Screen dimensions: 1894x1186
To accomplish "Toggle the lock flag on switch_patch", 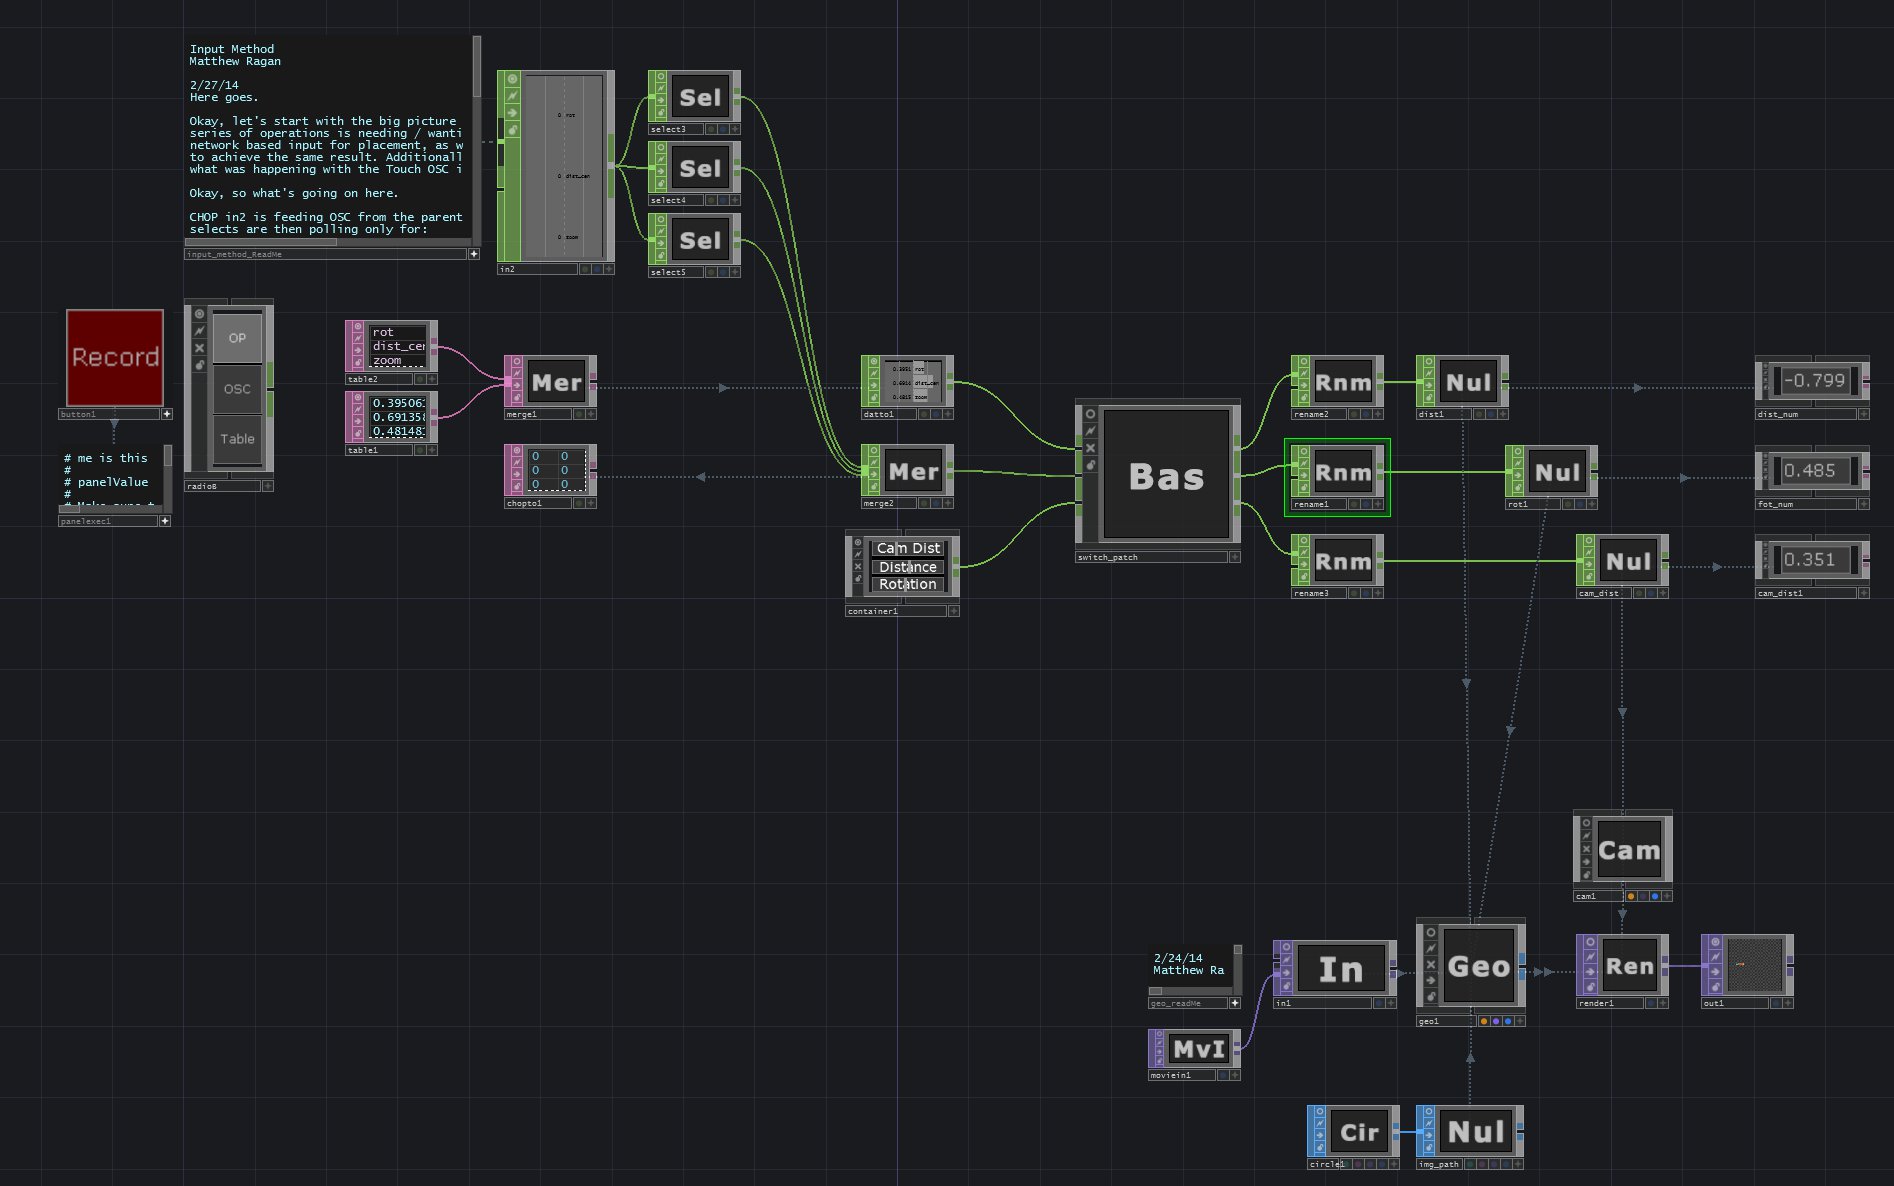I will tap(1090, 465).
